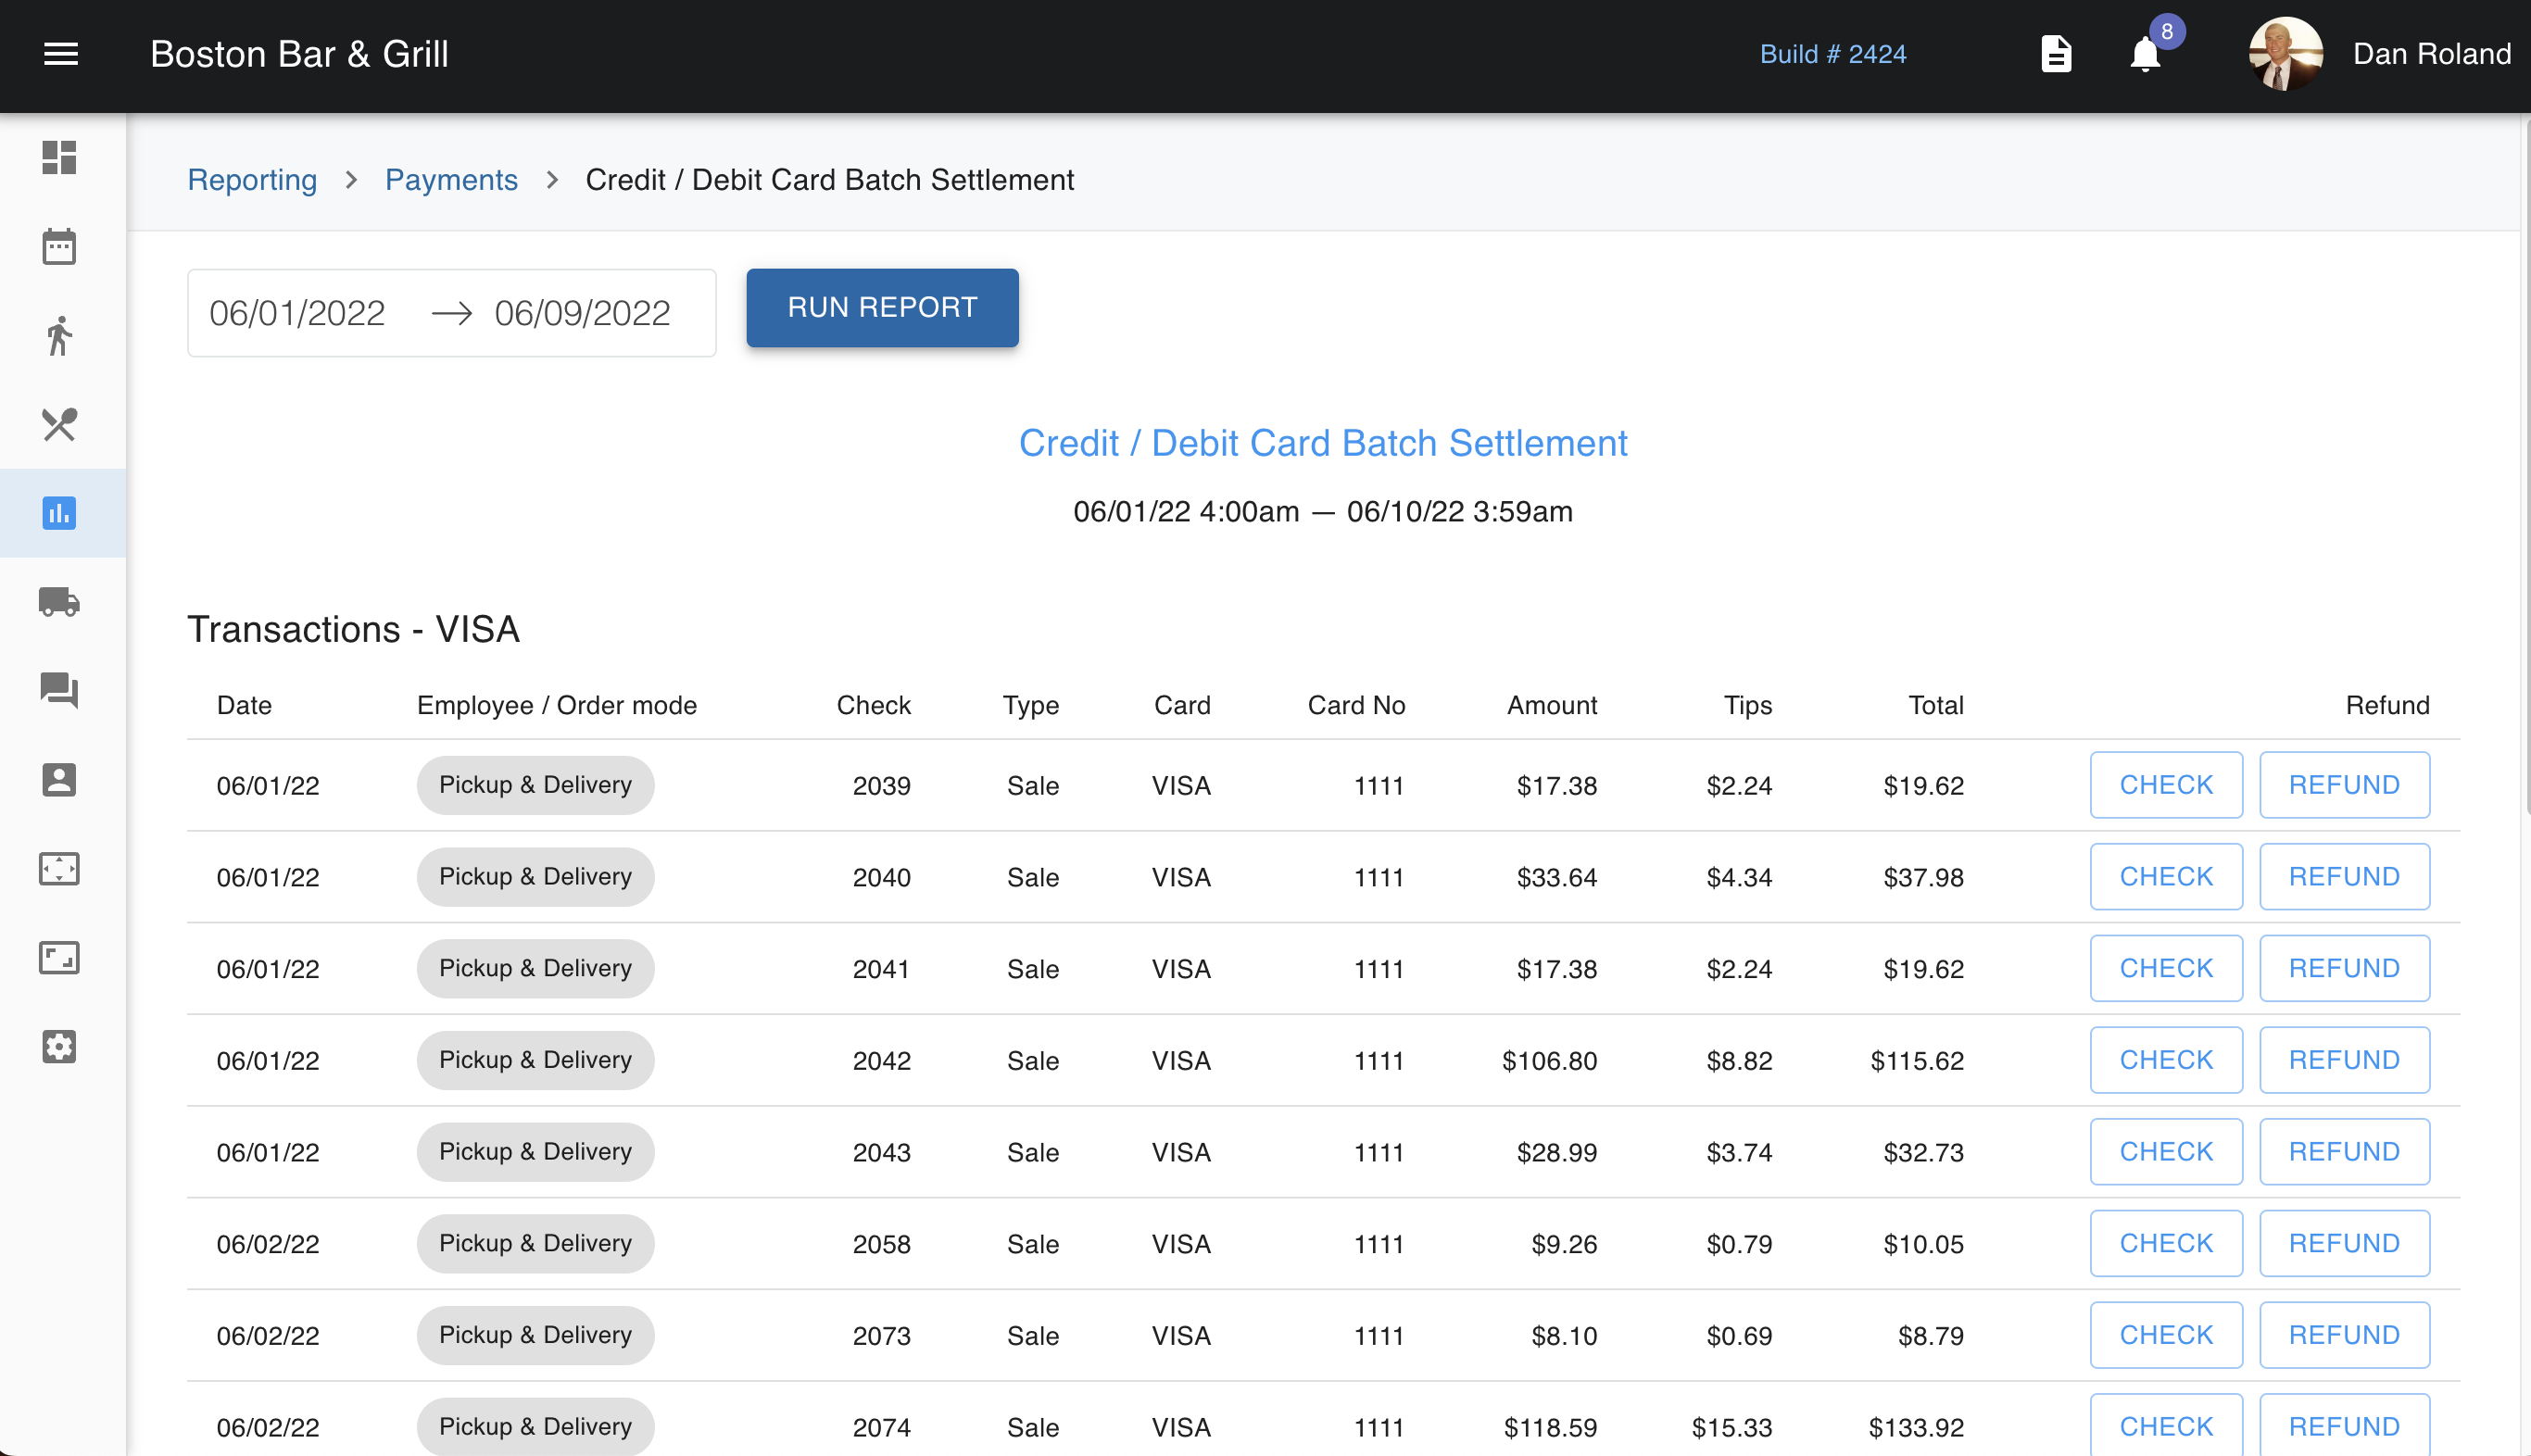Open the calendar icon in sidebar

coord(59,246)
